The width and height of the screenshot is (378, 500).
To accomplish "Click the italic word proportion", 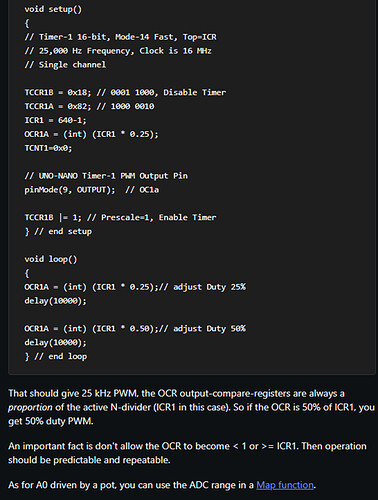I will coord(30,408).
